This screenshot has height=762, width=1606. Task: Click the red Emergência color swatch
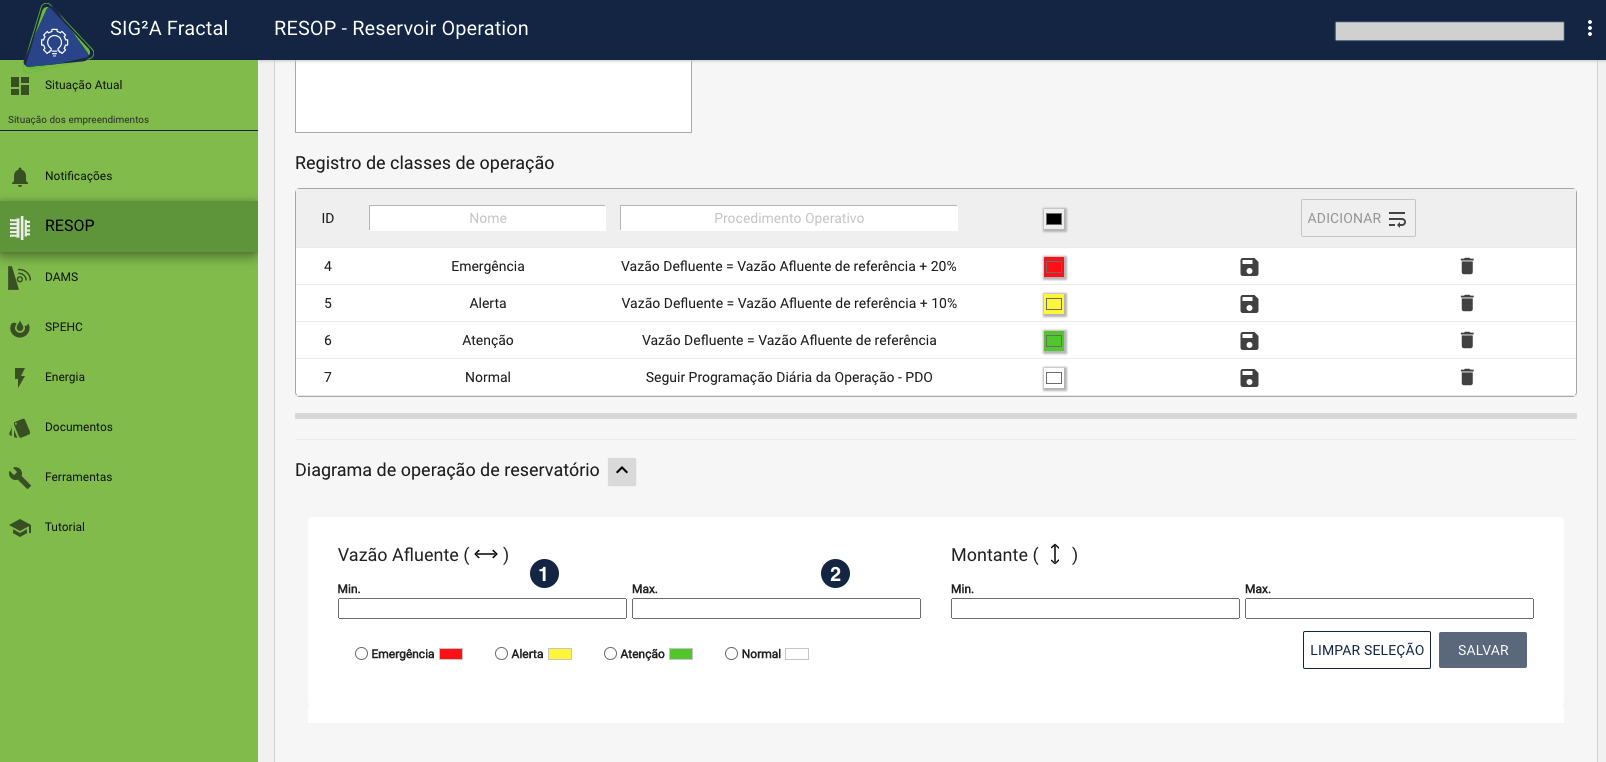(1054, 267)
